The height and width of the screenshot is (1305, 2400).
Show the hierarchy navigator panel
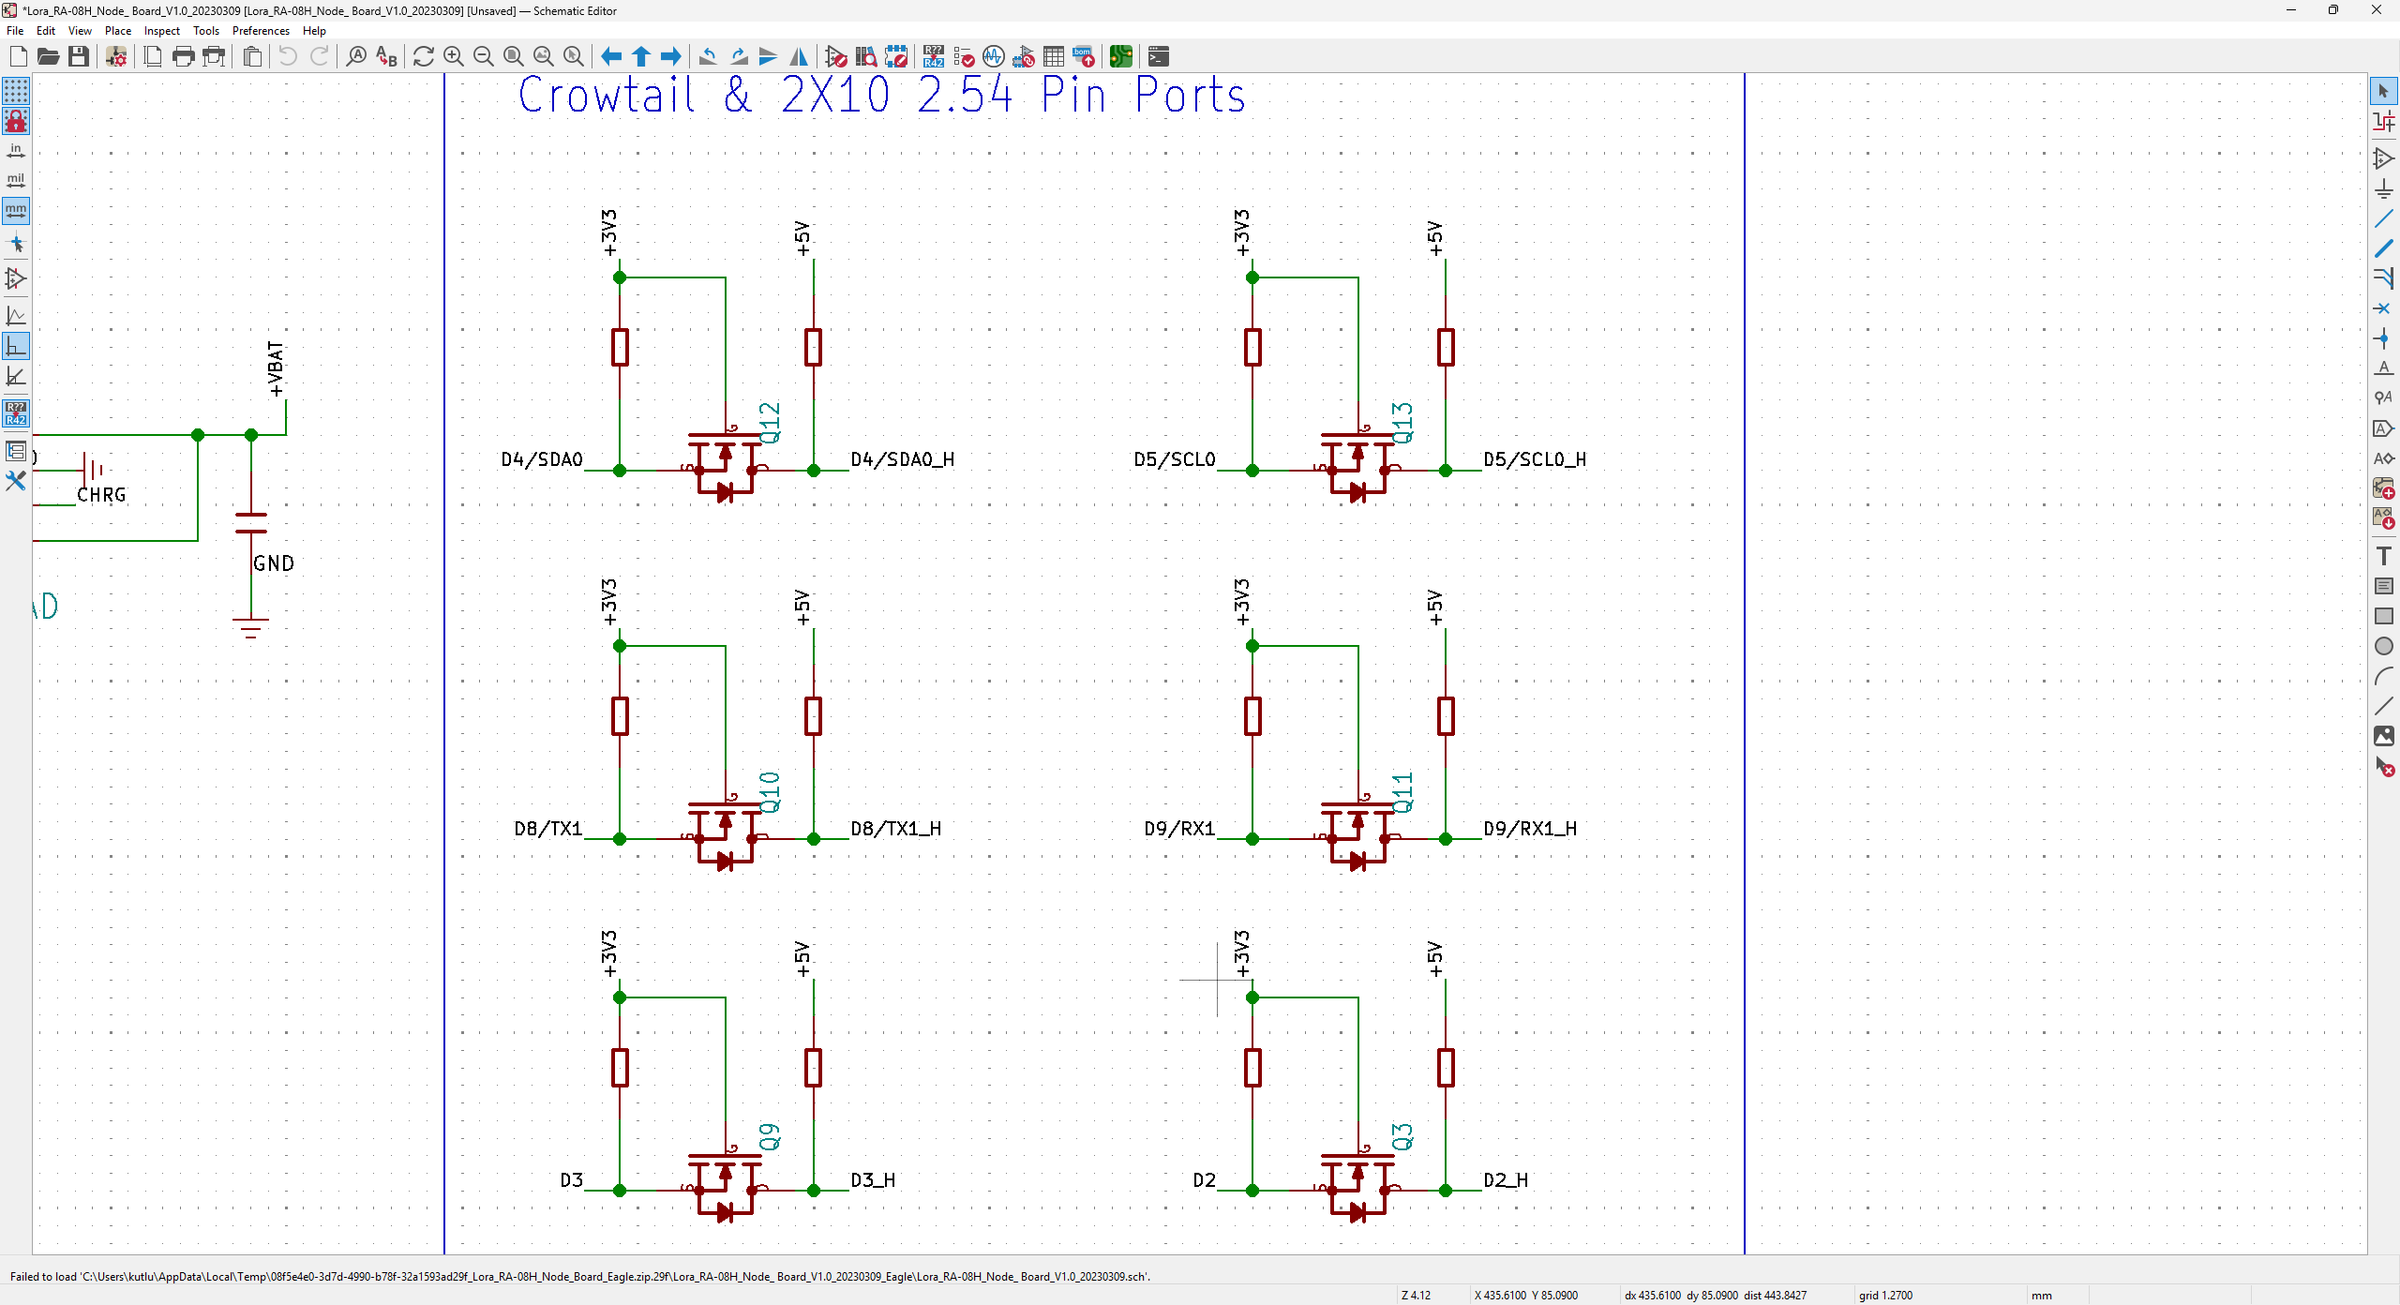pyautogui.click(x=16, y=451)
